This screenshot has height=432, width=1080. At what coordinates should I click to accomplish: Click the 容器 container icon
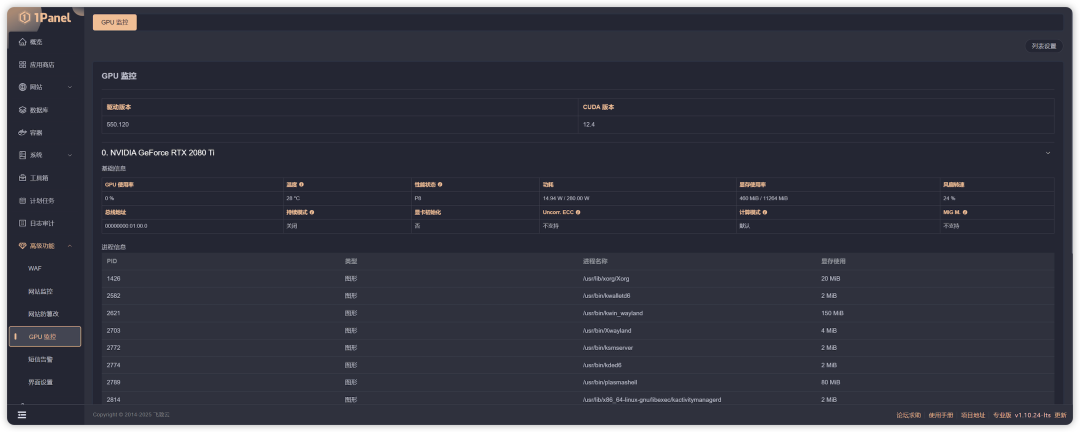pyautogui.click(x=23, y=132)
